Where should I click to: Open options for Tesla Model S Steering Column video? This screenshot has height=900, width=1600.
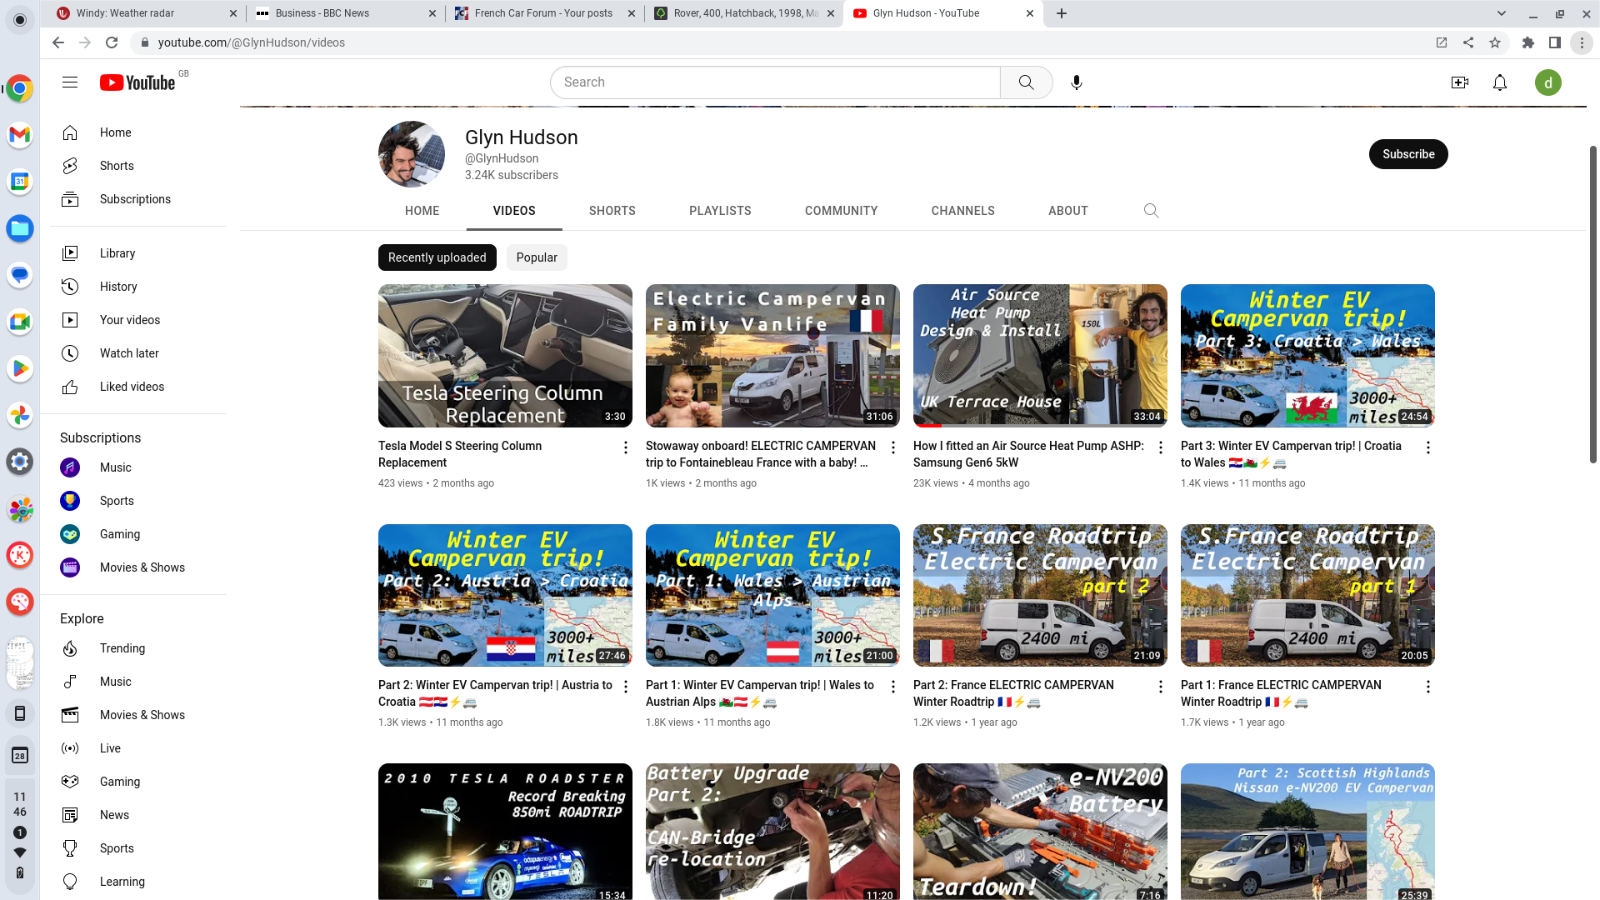pyautogui.click(x=626, y=448)
